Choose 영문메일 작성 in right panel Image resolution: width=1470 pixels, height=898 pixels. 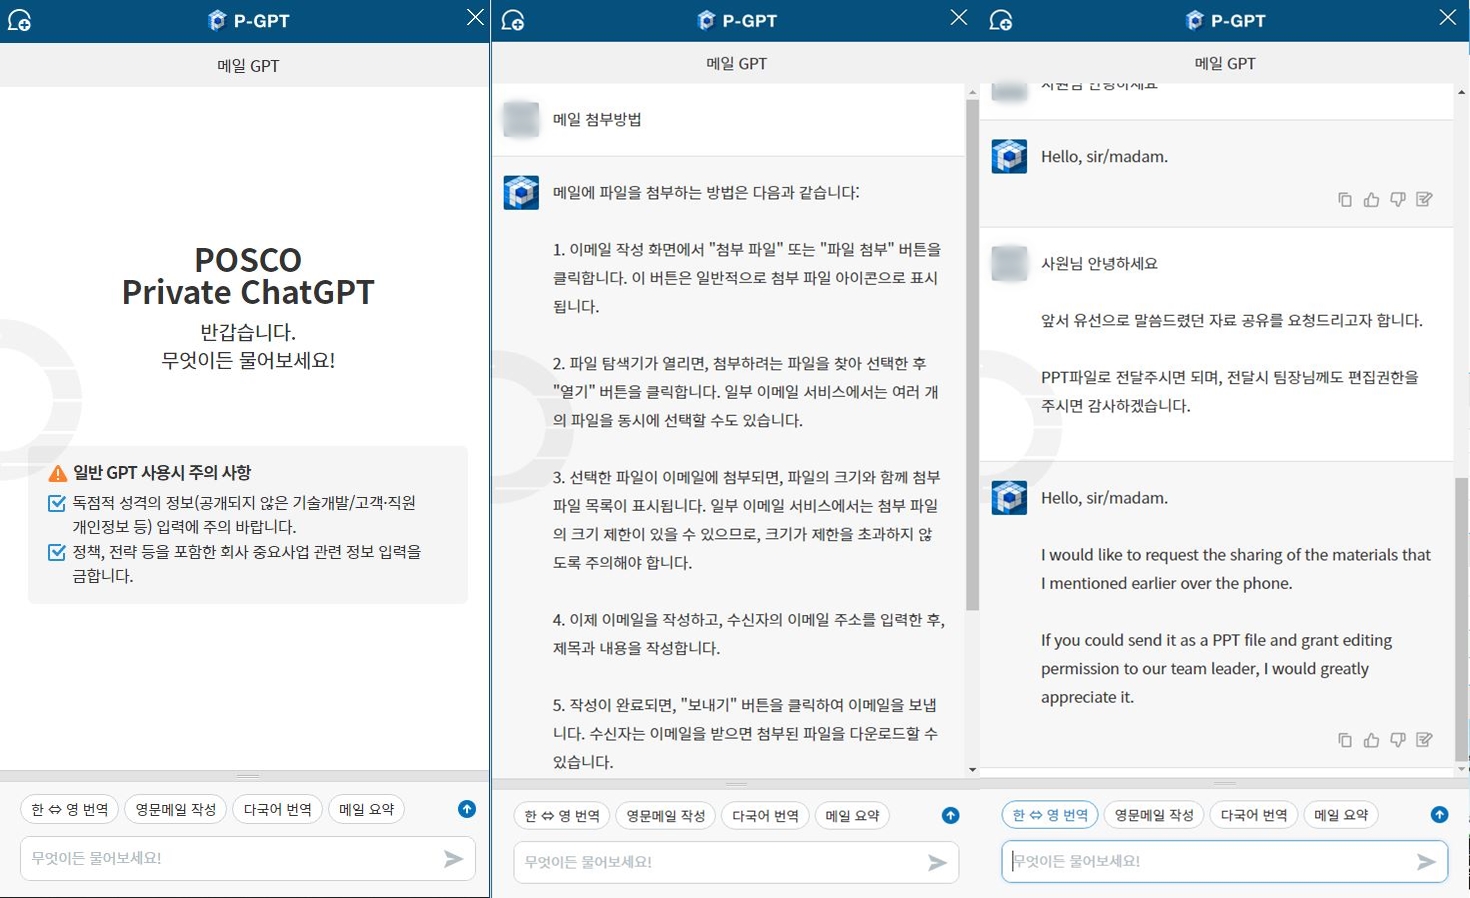[x=1154, y=815]
